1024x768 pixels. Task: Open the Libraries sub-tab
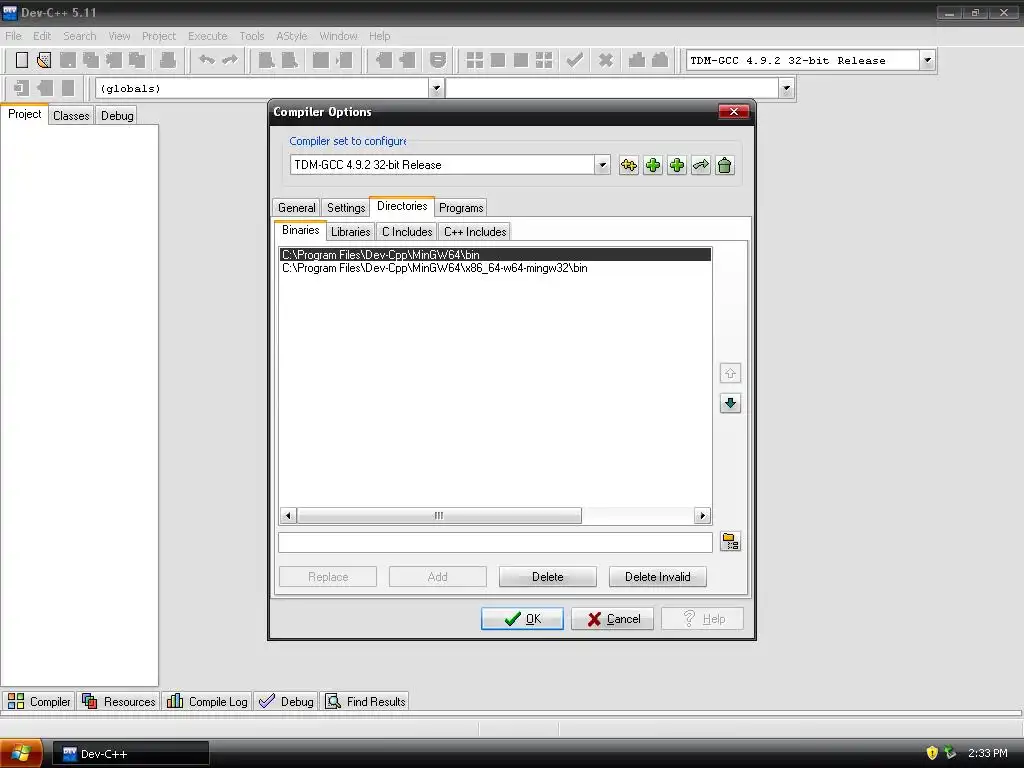350,232
